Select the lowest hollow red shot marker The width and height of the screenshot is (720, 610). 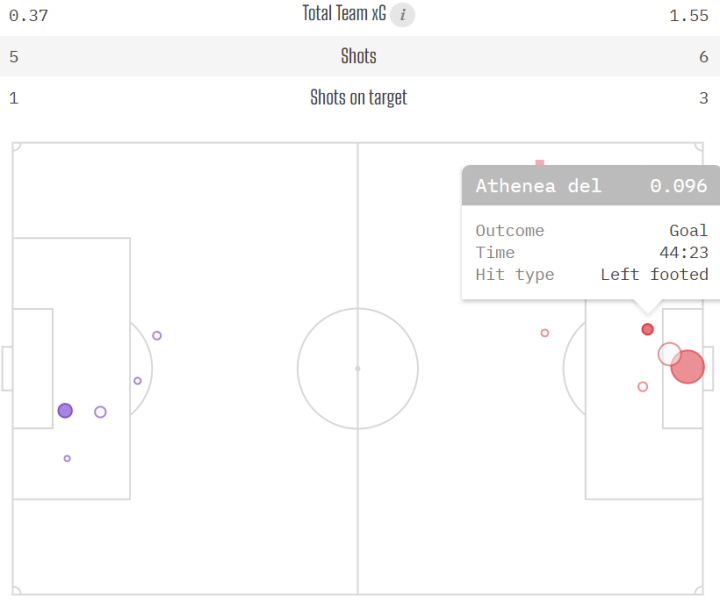click(x=643, y=387)
